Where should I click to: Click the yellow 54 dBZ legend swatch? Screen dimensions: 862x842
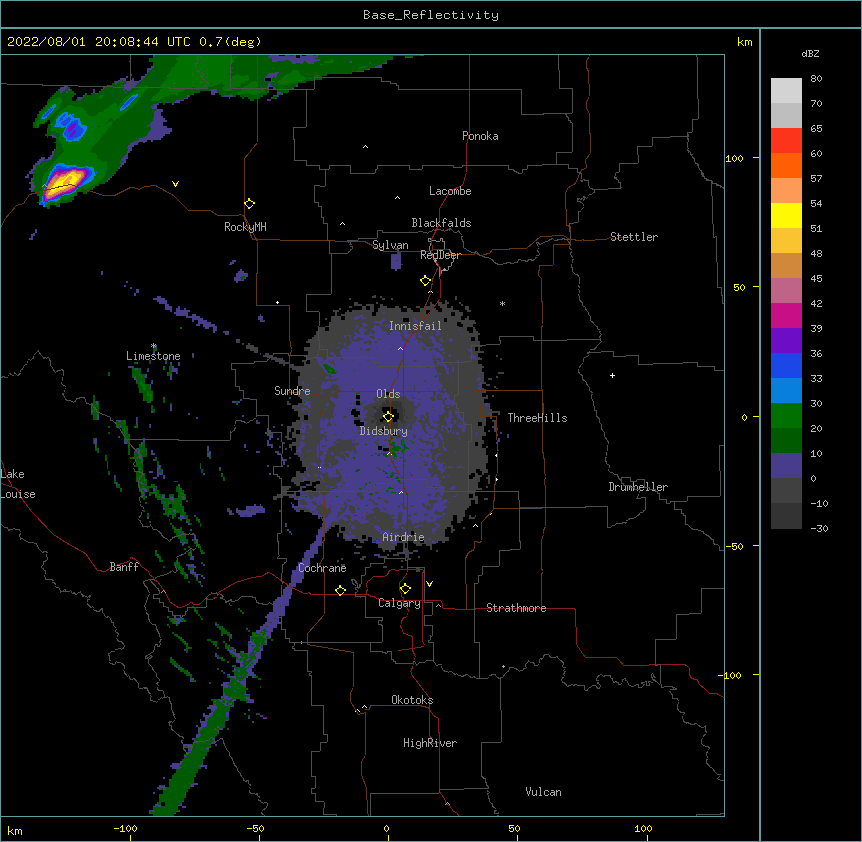pos(786,215)
